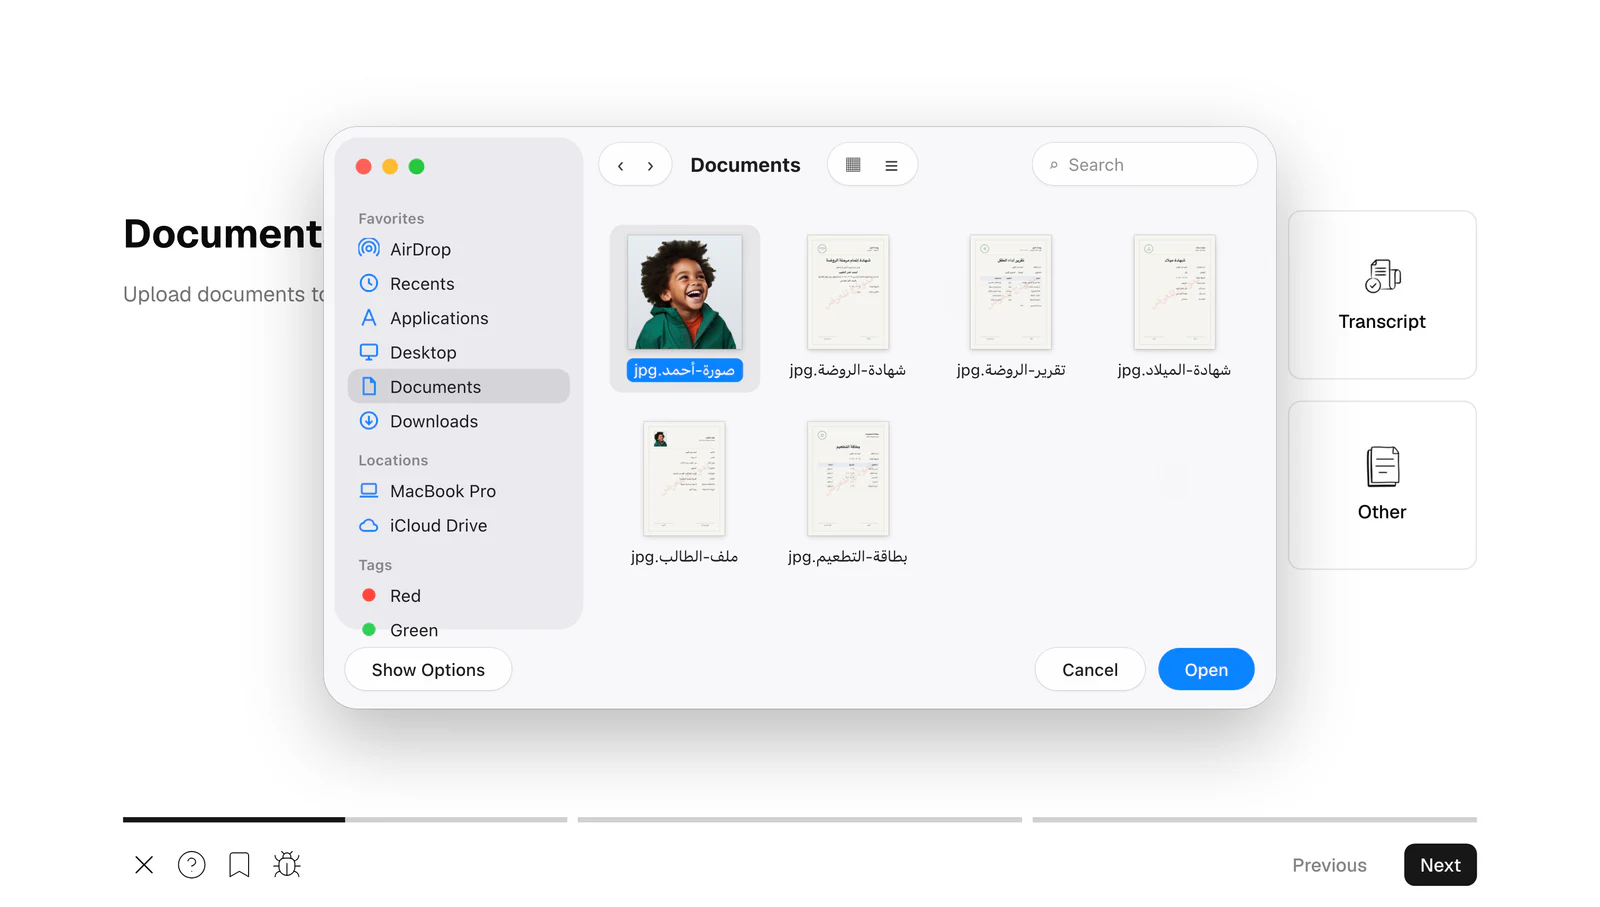
Task: Go back with the left chevron
Action: pos(621,166)
